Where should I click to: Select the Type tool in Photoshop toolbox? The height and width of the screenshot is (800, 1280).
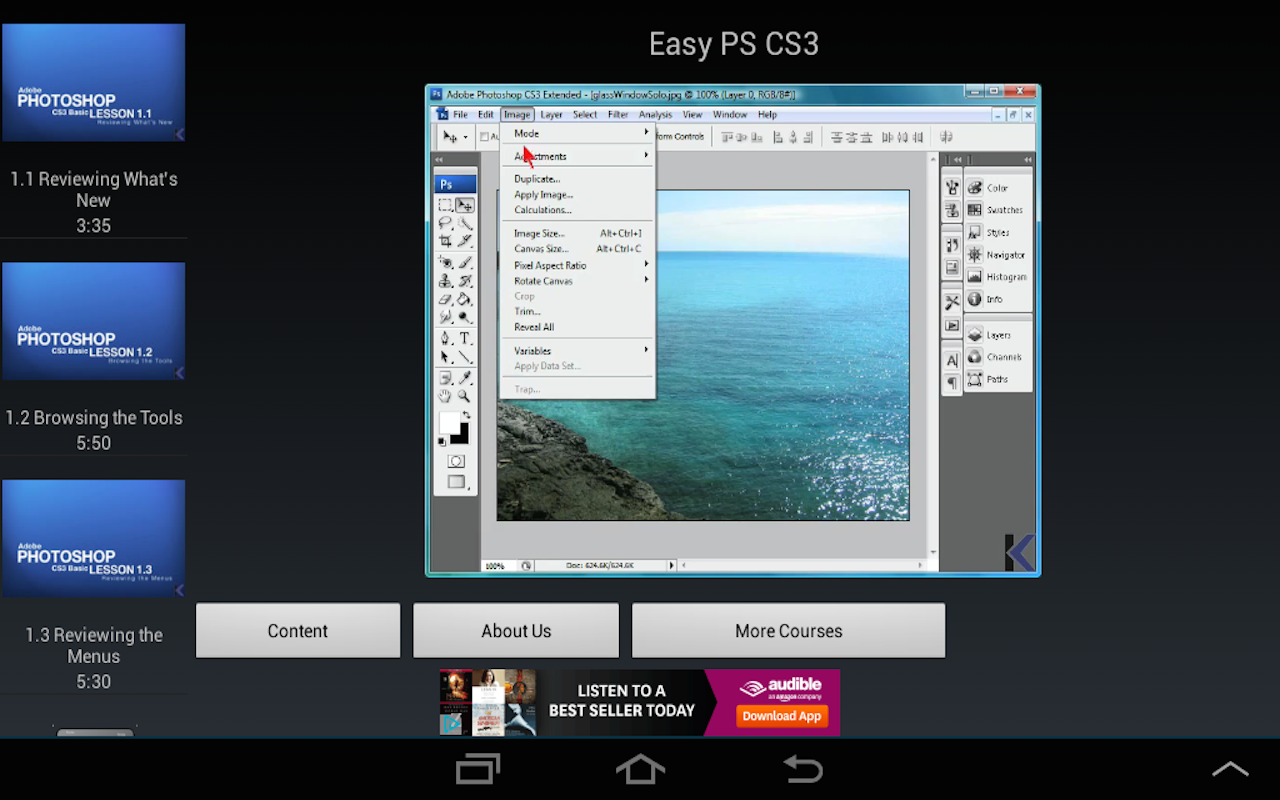pyautogui.click(x=465, y=338)
